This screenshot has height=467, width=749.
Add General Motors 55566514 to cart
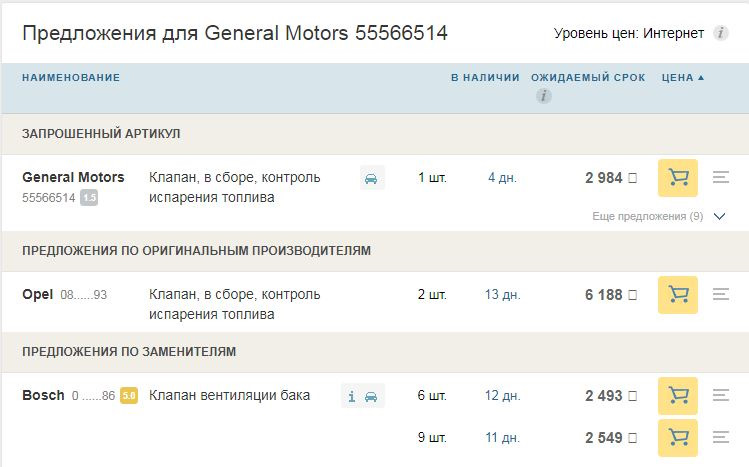[678, 178]
